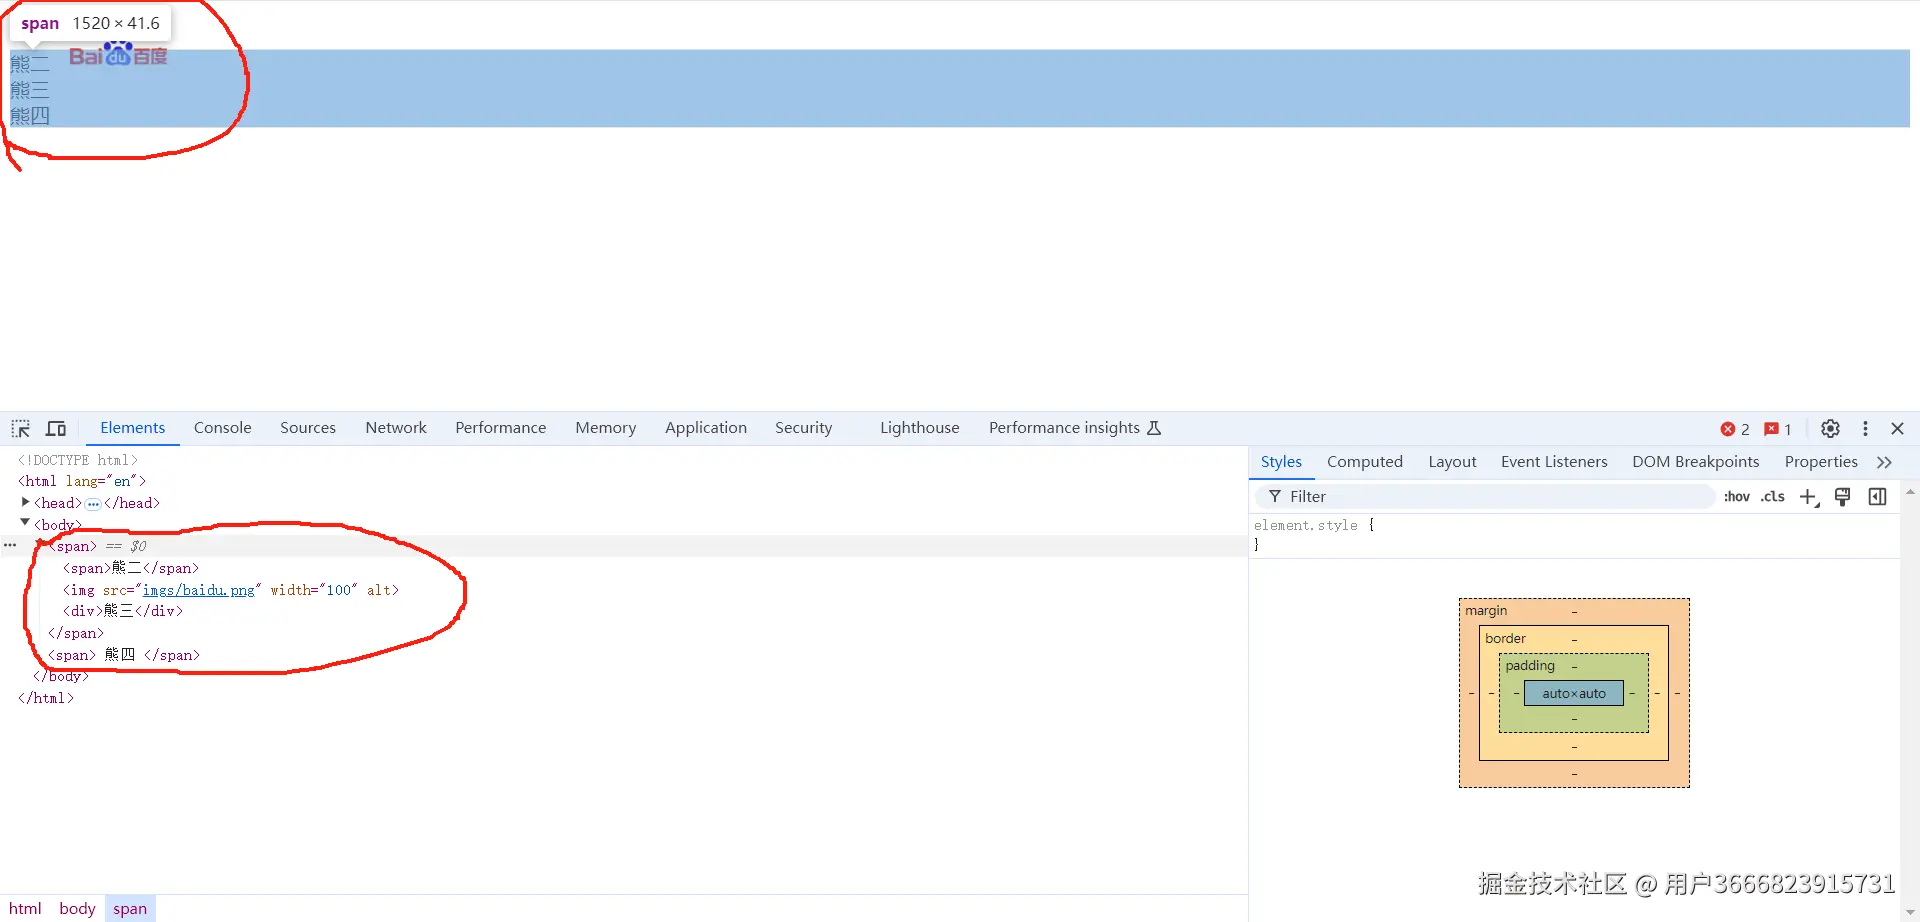Toggle the .cls element classes panel
1920x922 pixels.
1773,497
